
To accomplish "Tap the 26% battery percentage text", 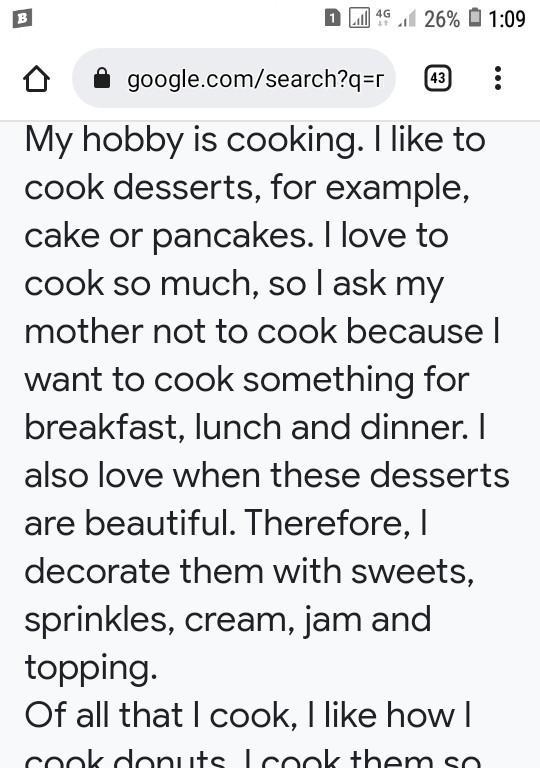I will [x=442, y=19].
